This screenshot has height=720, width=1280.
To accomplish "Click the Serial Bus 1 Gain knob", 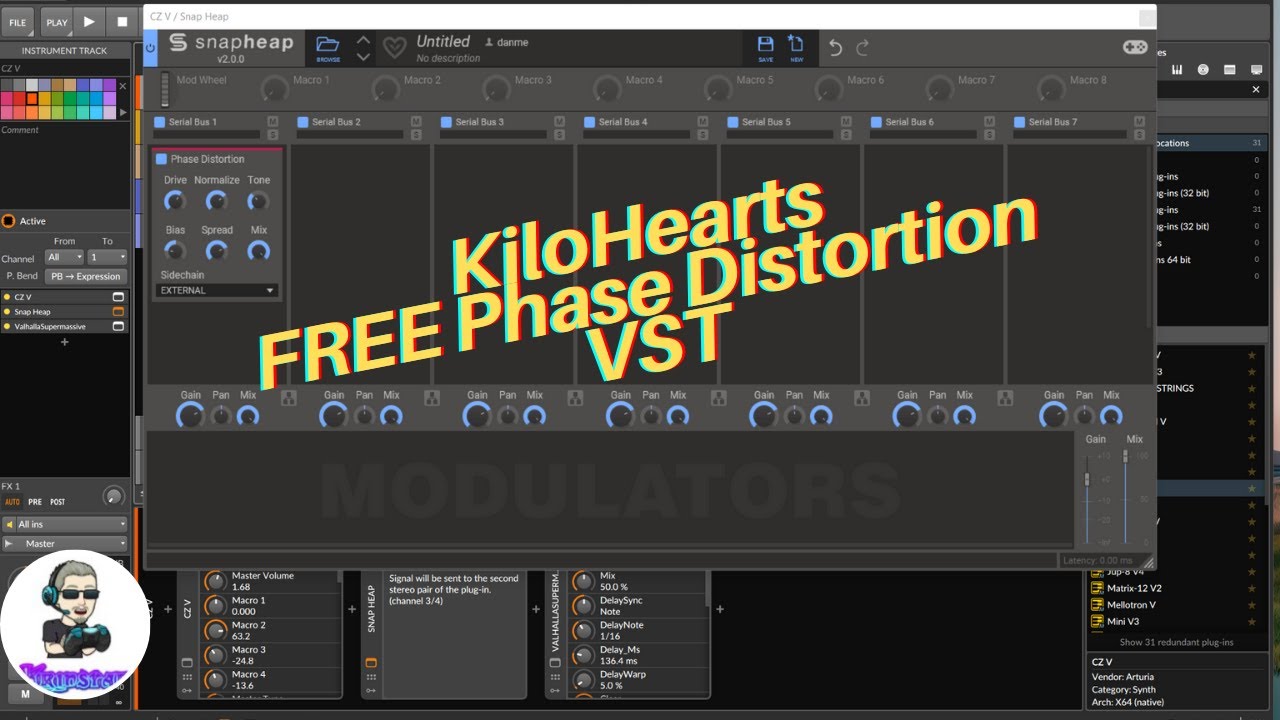I will point(190,414).
